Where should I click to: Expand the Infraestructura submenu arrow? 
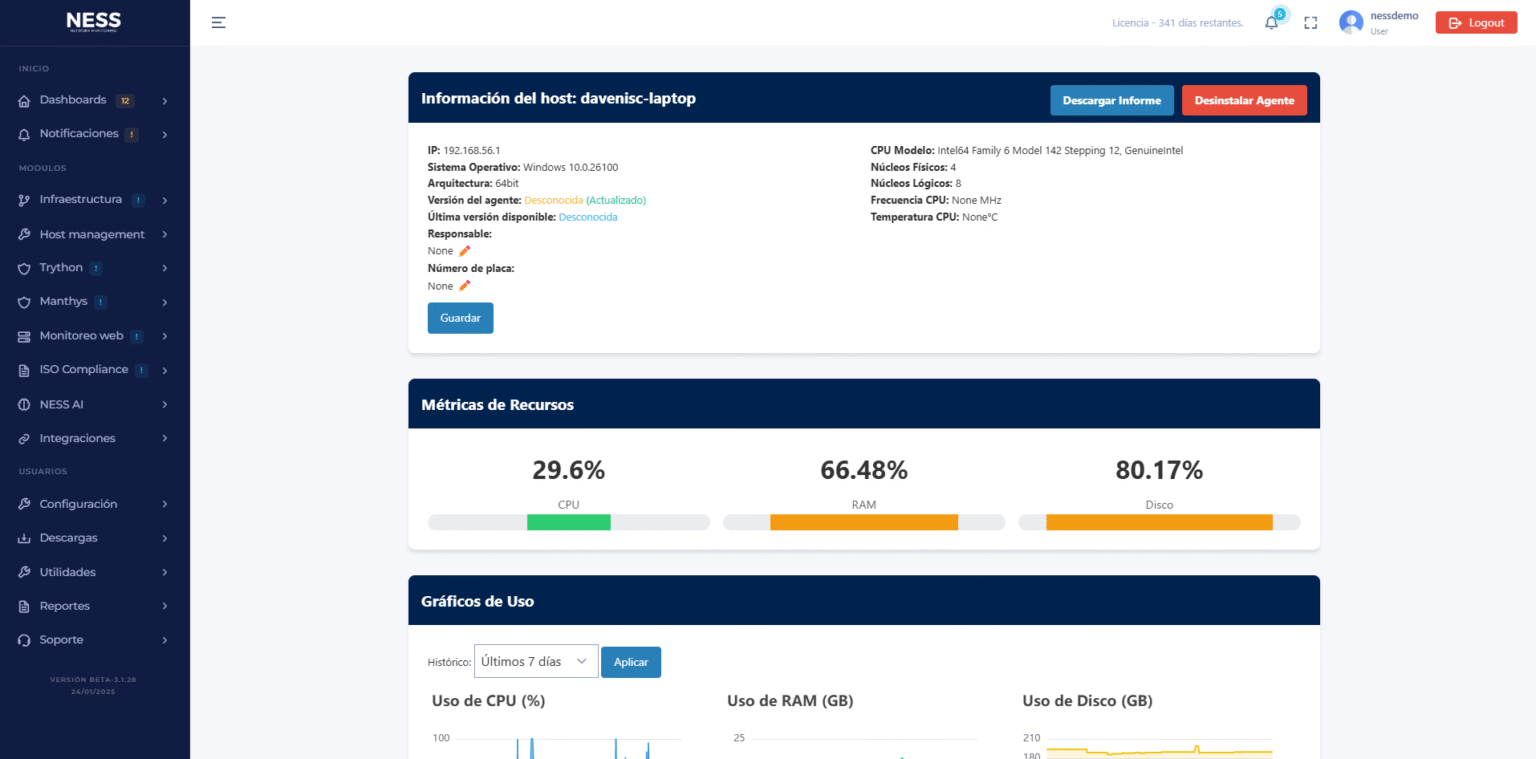(x=164, y=200)
